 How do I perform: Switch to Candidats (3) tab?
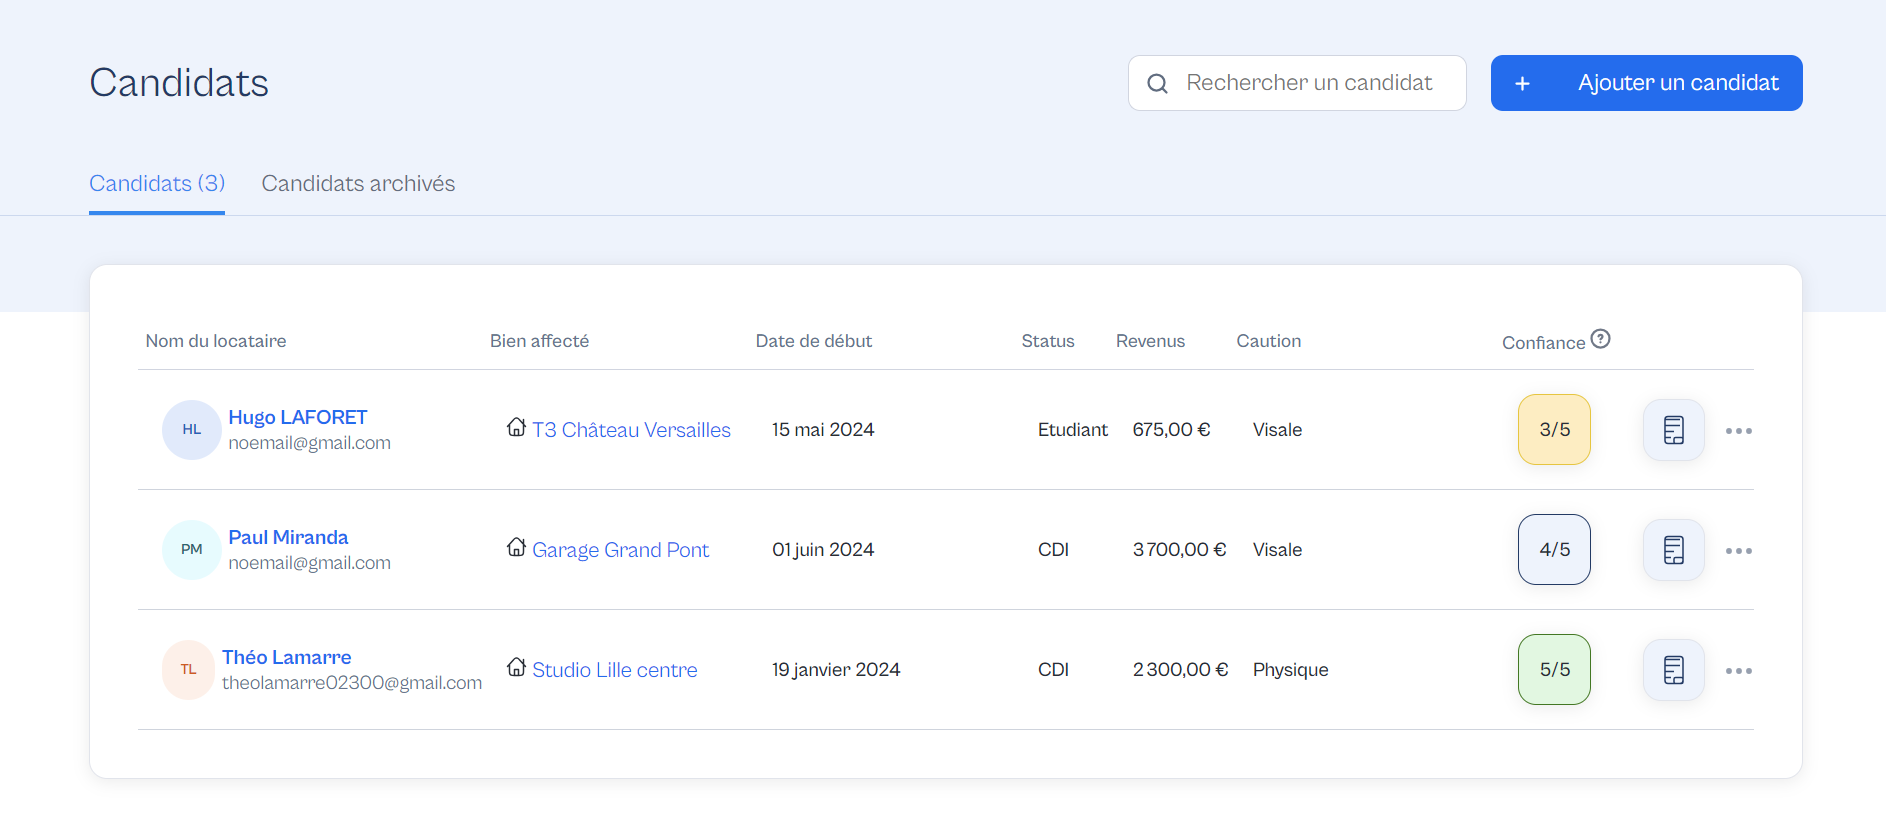point(157,184)
